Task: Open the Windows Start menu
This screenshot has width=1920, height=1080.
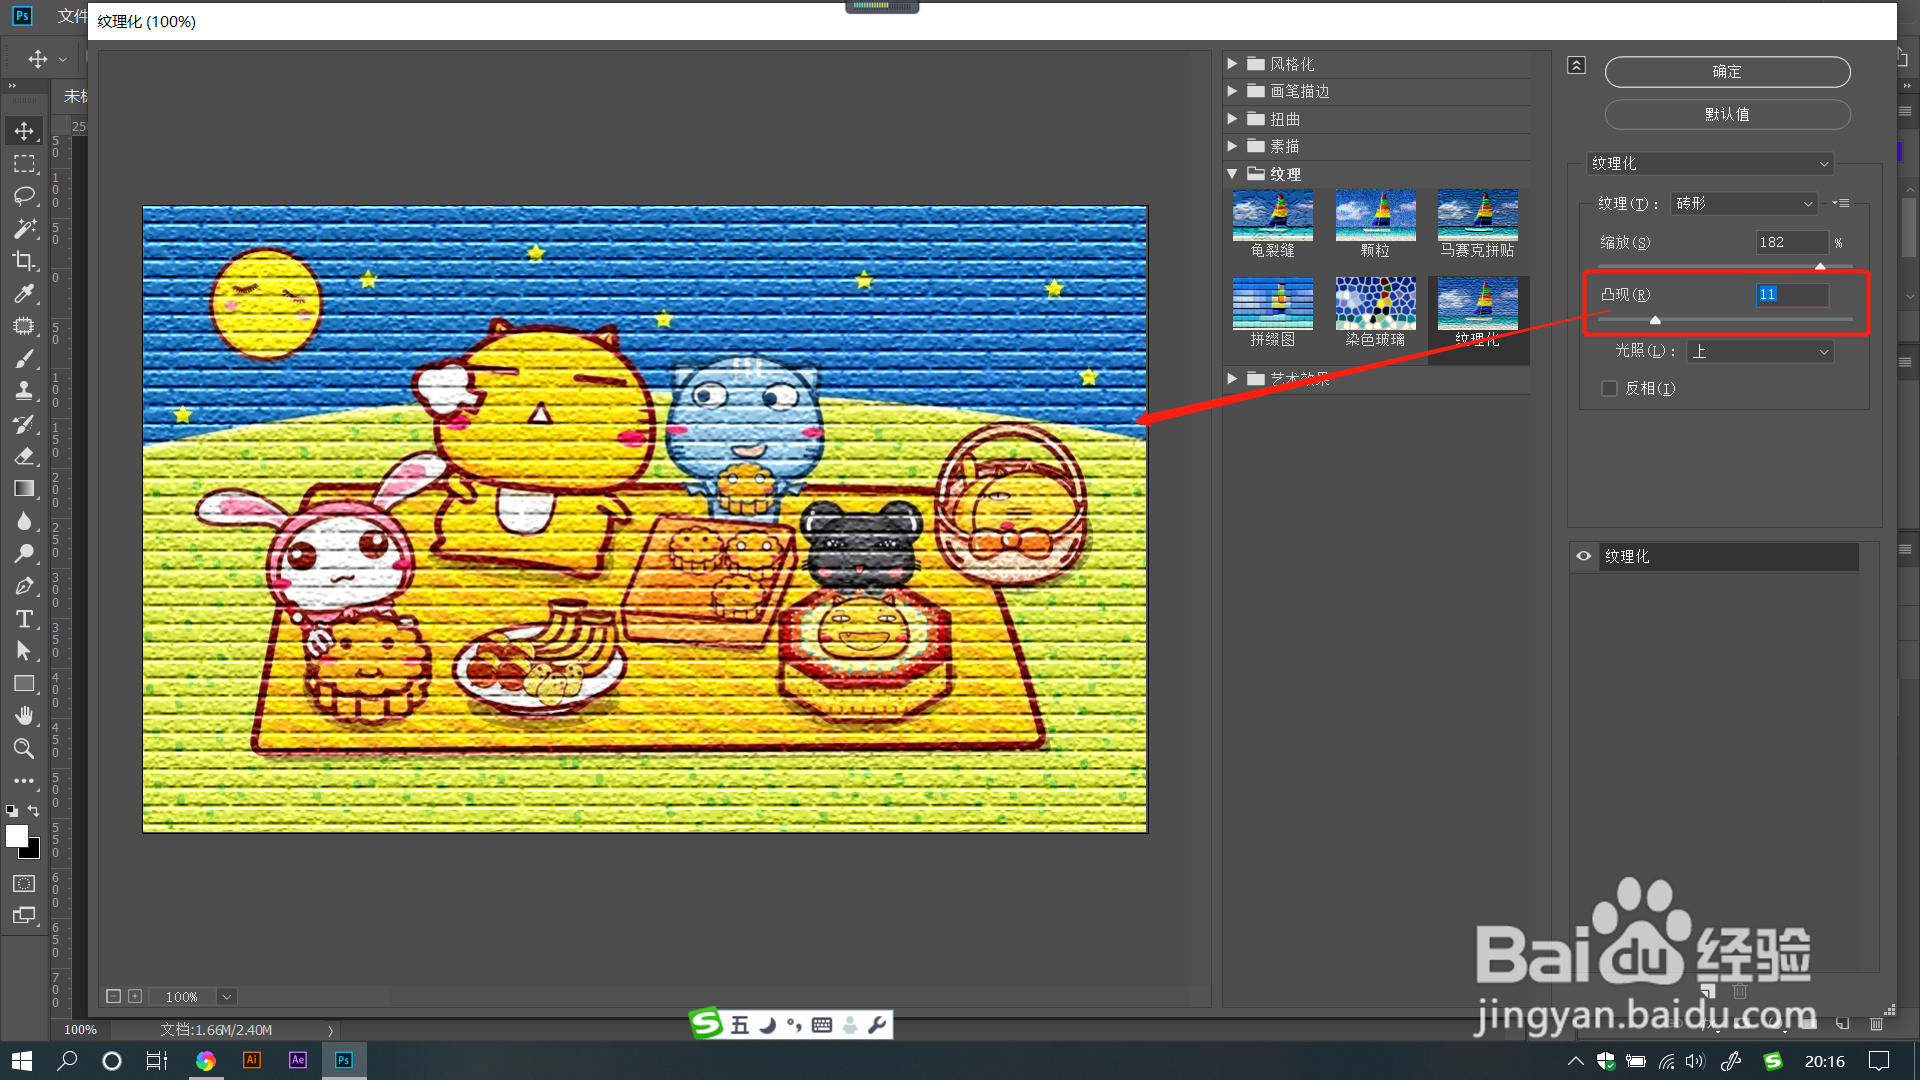Action: point(22,1061)
